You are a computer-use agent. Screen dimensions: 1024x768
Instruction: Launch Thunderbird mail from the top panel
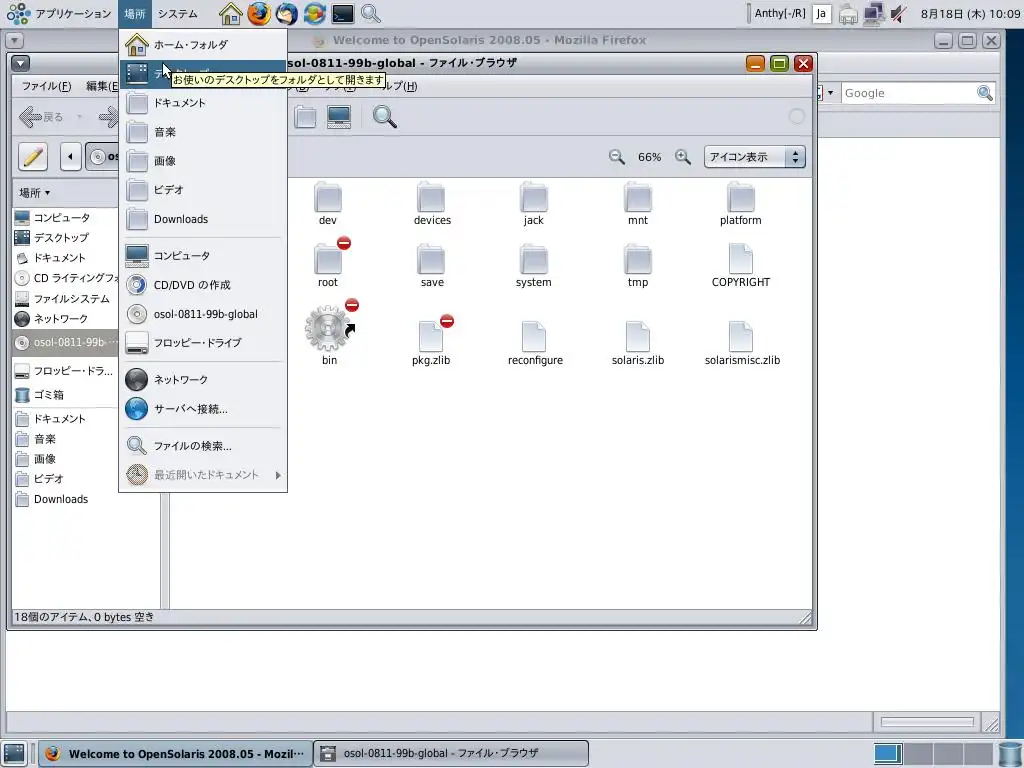click(x=286, y=13)
